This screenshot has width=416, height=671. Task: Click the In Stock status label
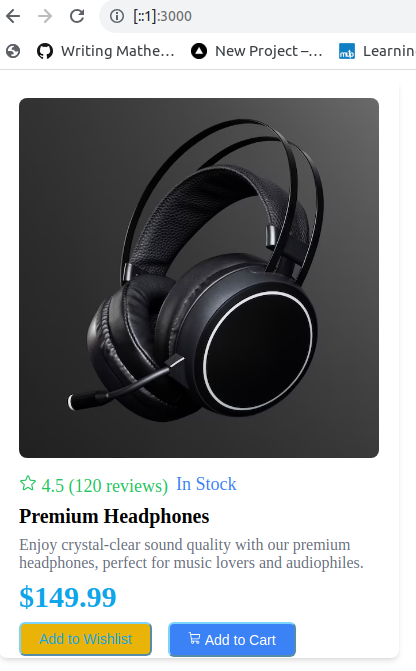coord(206,484)
